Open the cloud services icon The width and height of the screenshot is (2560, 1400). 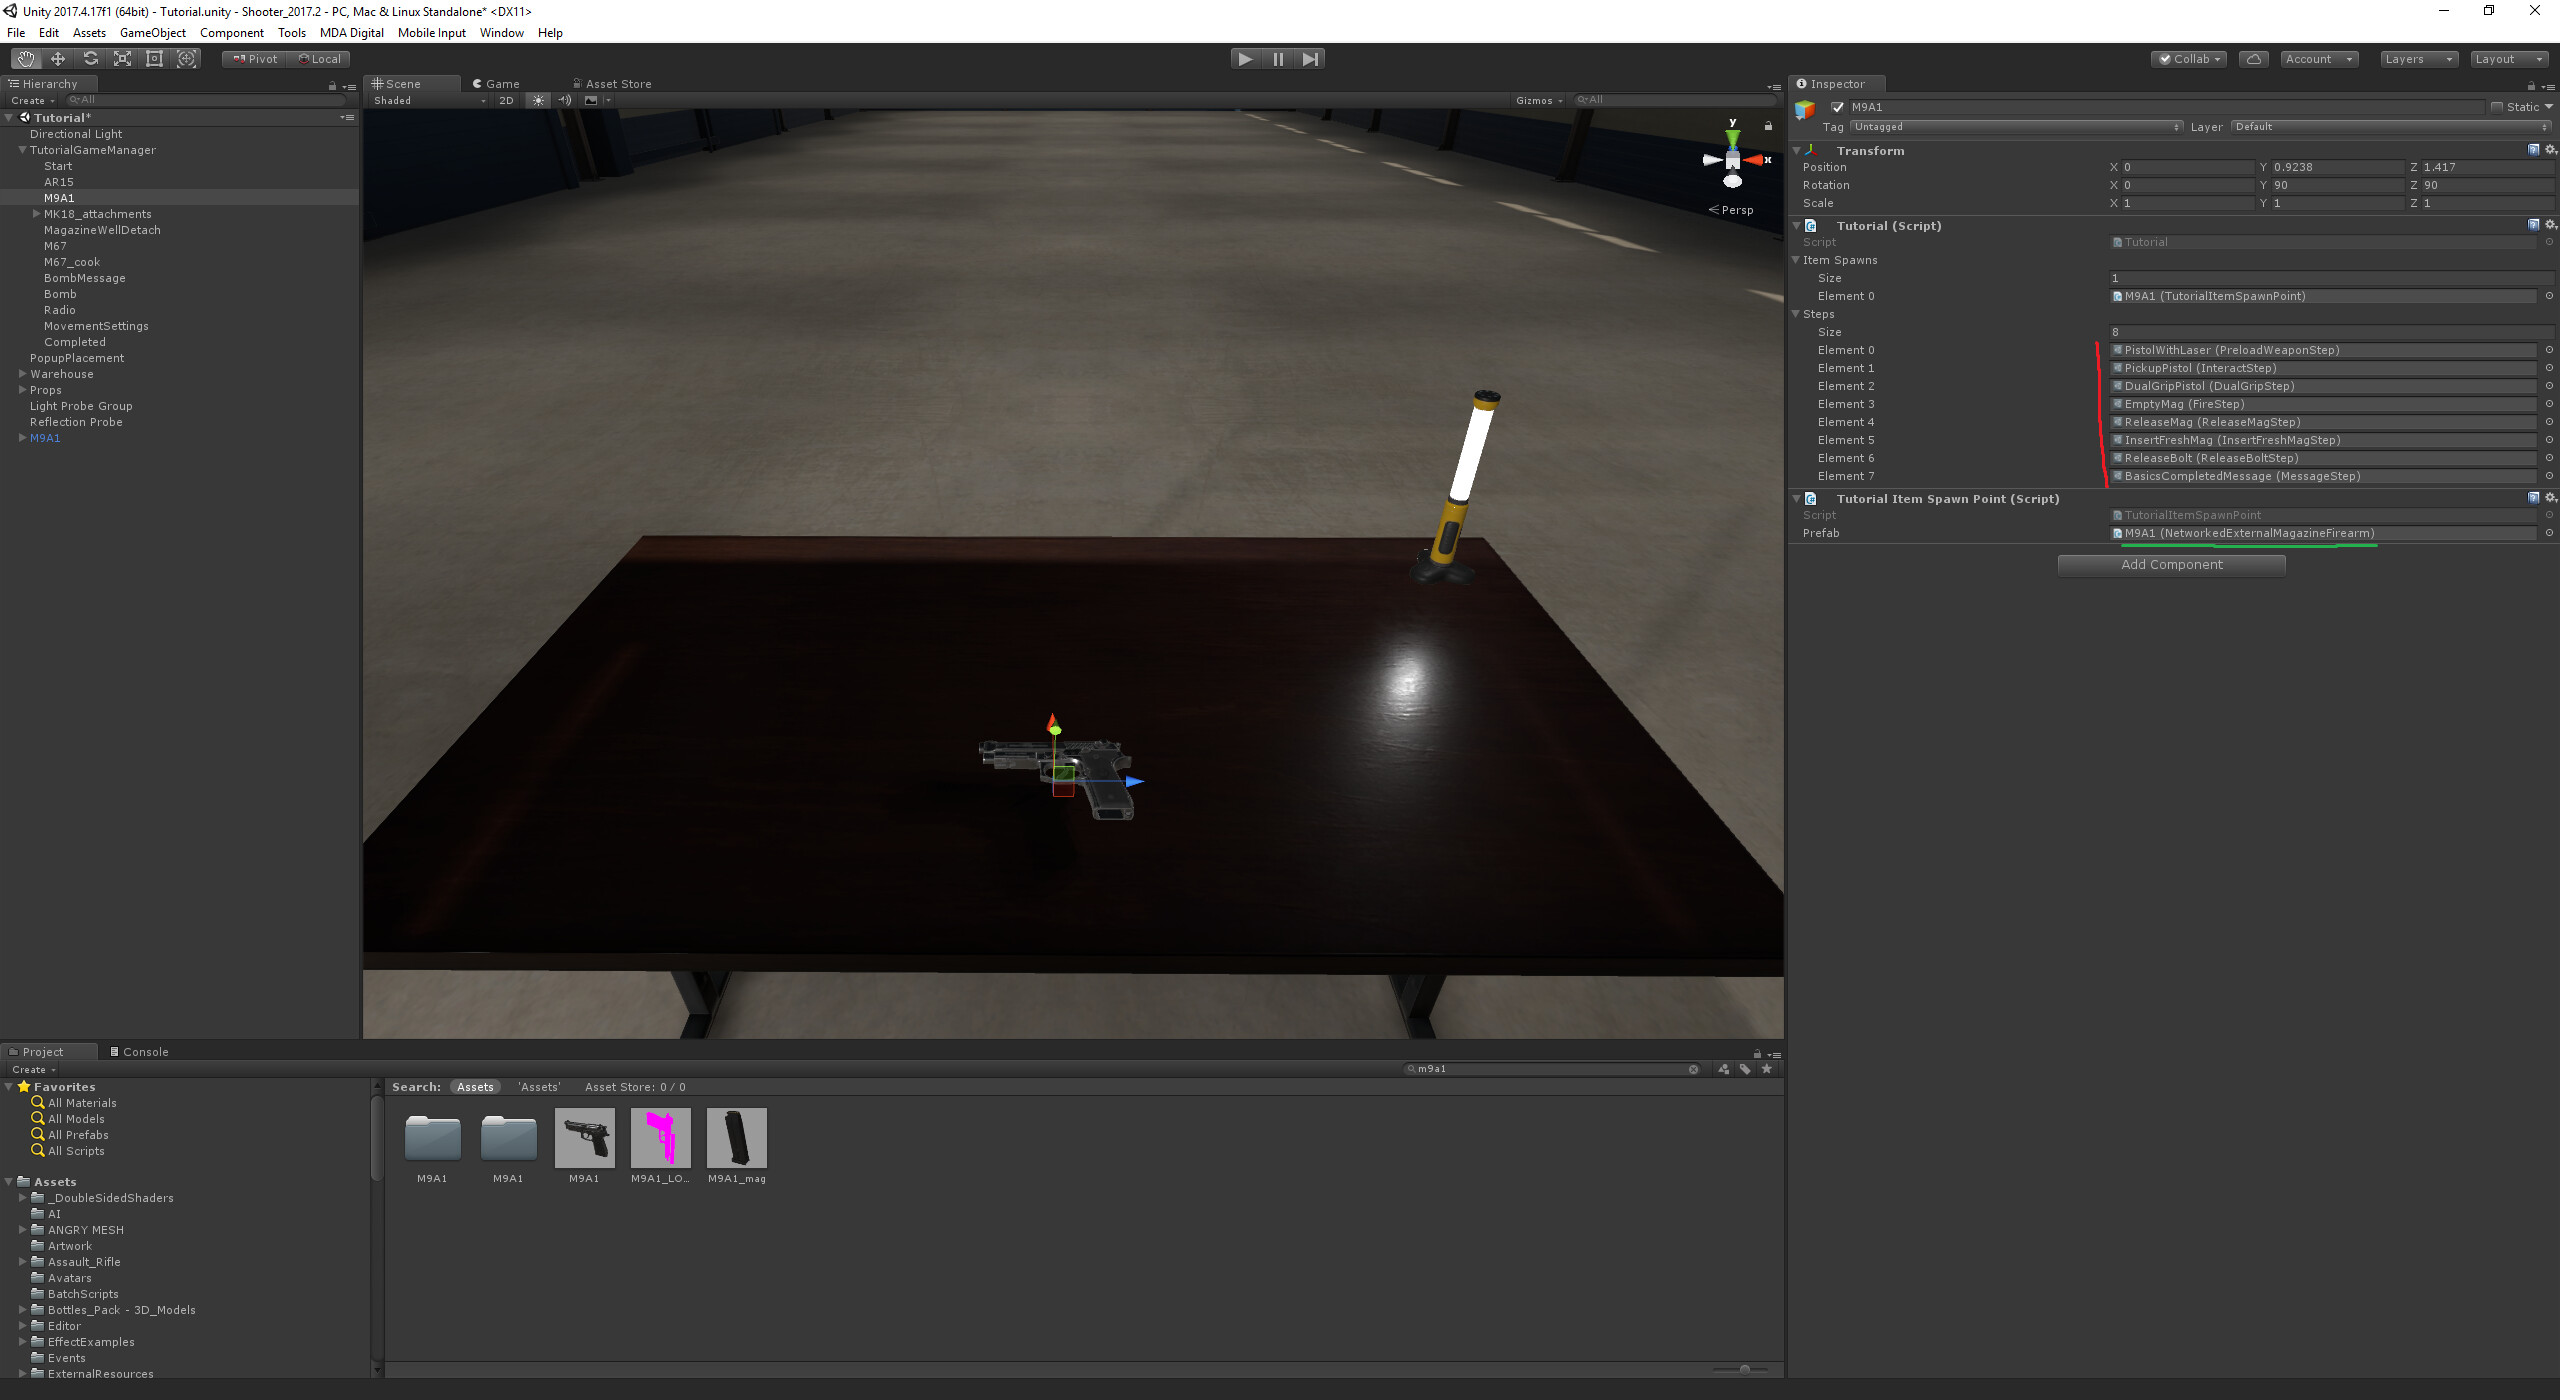coord(2253,59)
